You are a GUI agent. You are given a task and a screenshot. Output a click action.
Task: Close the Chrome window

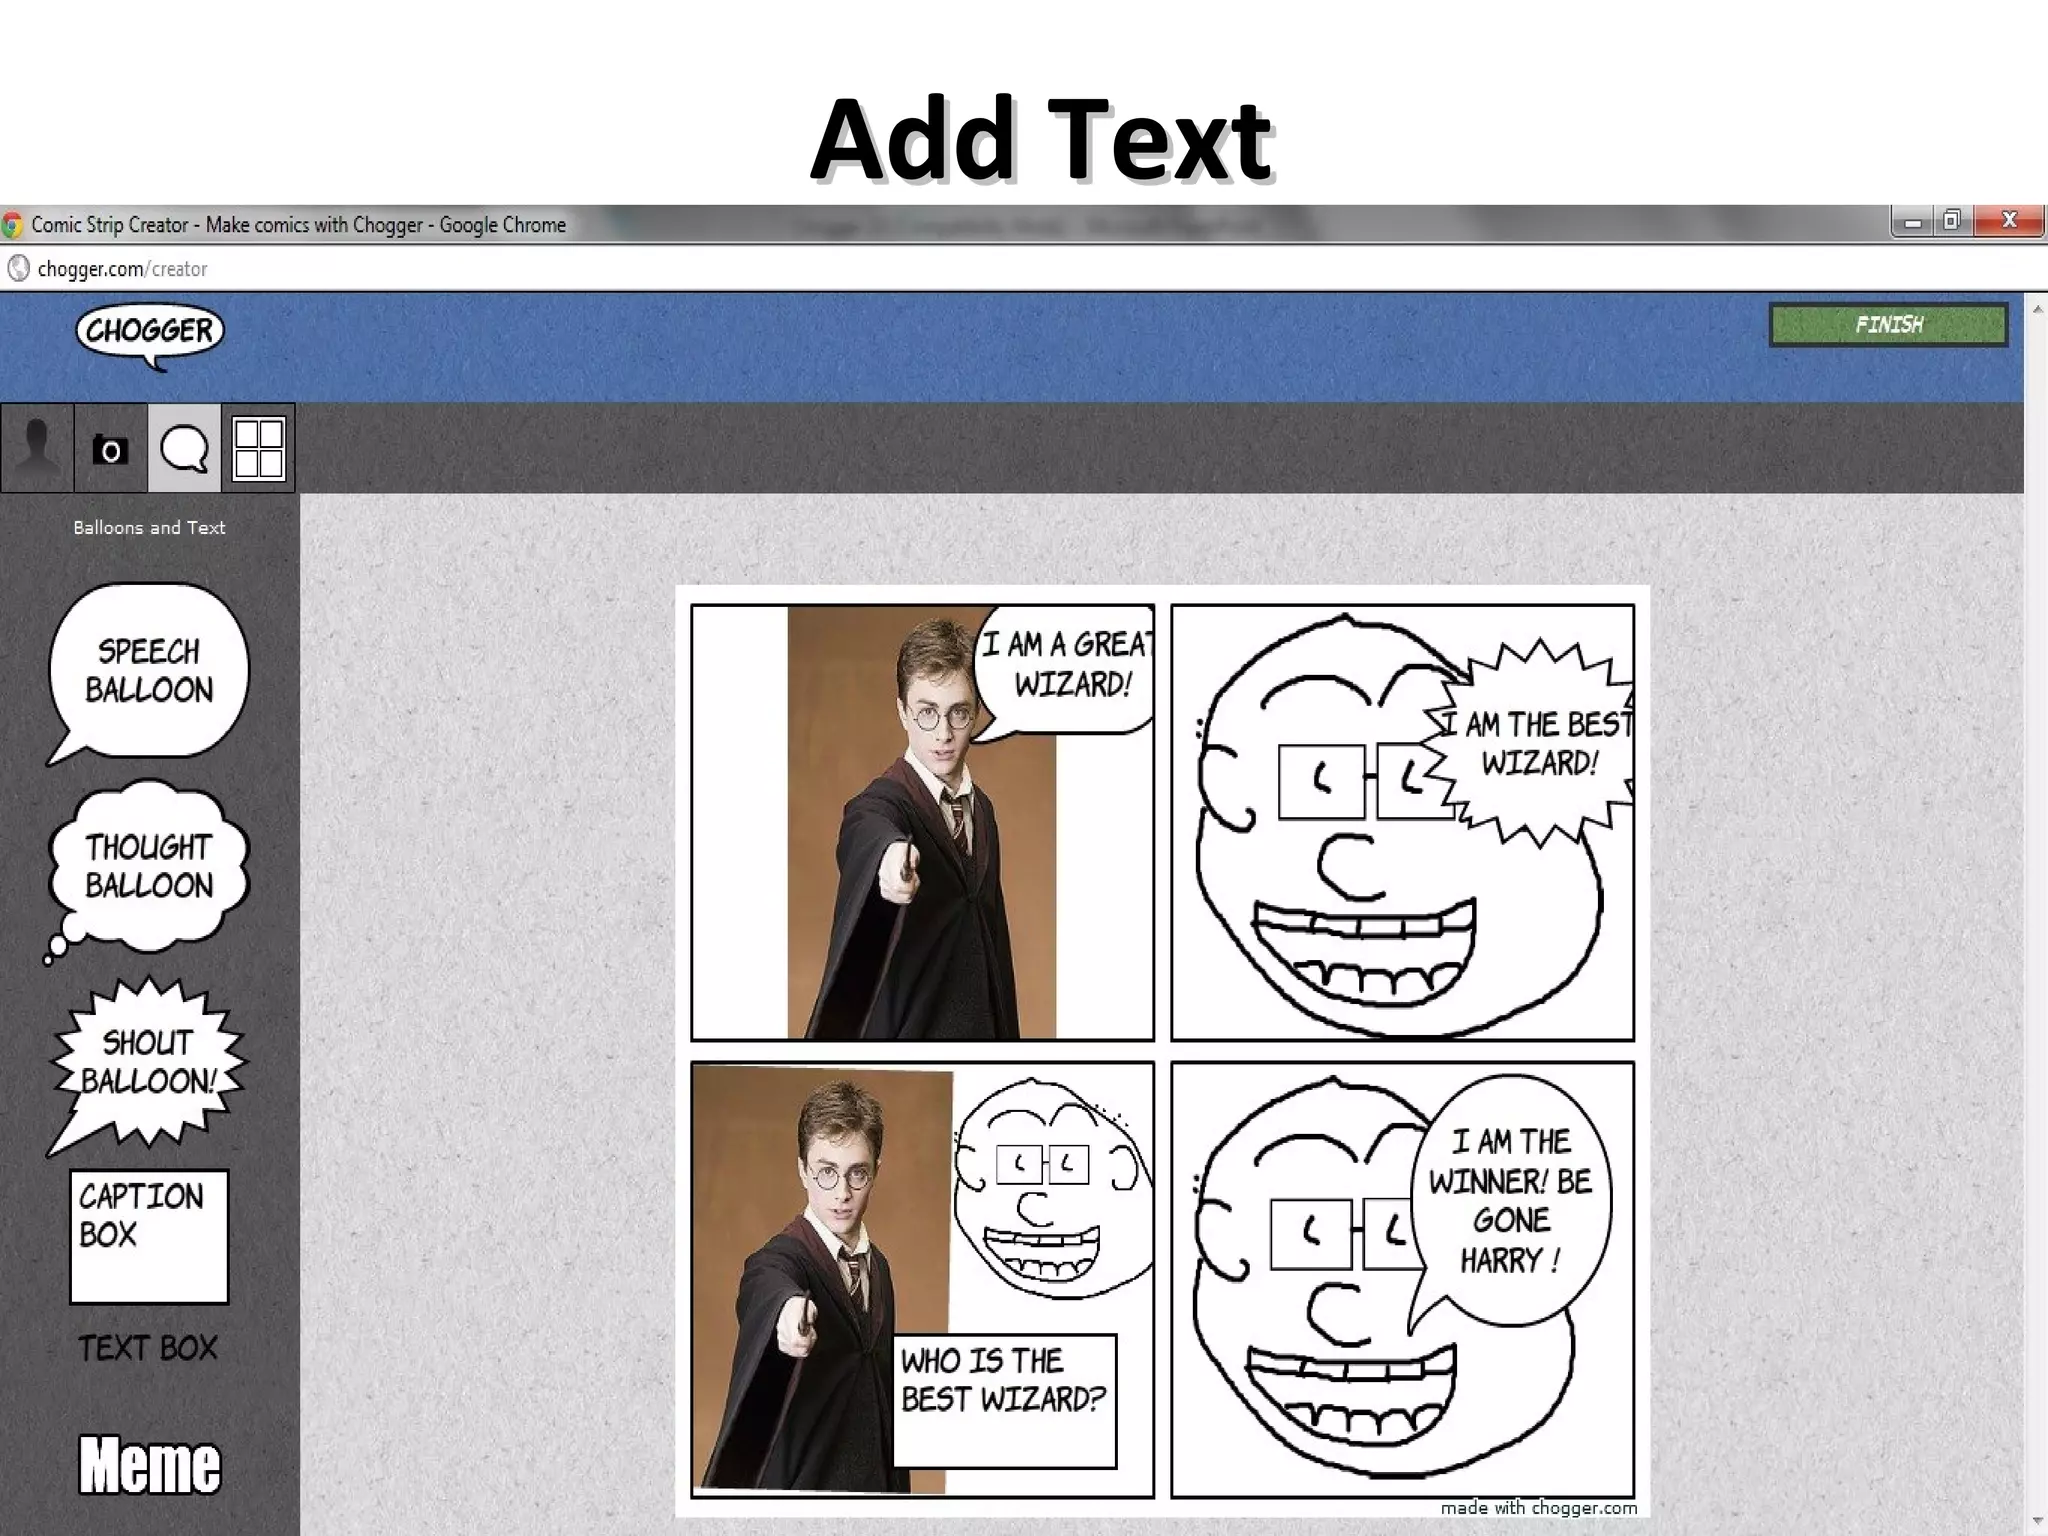(x=2009, y=221)
